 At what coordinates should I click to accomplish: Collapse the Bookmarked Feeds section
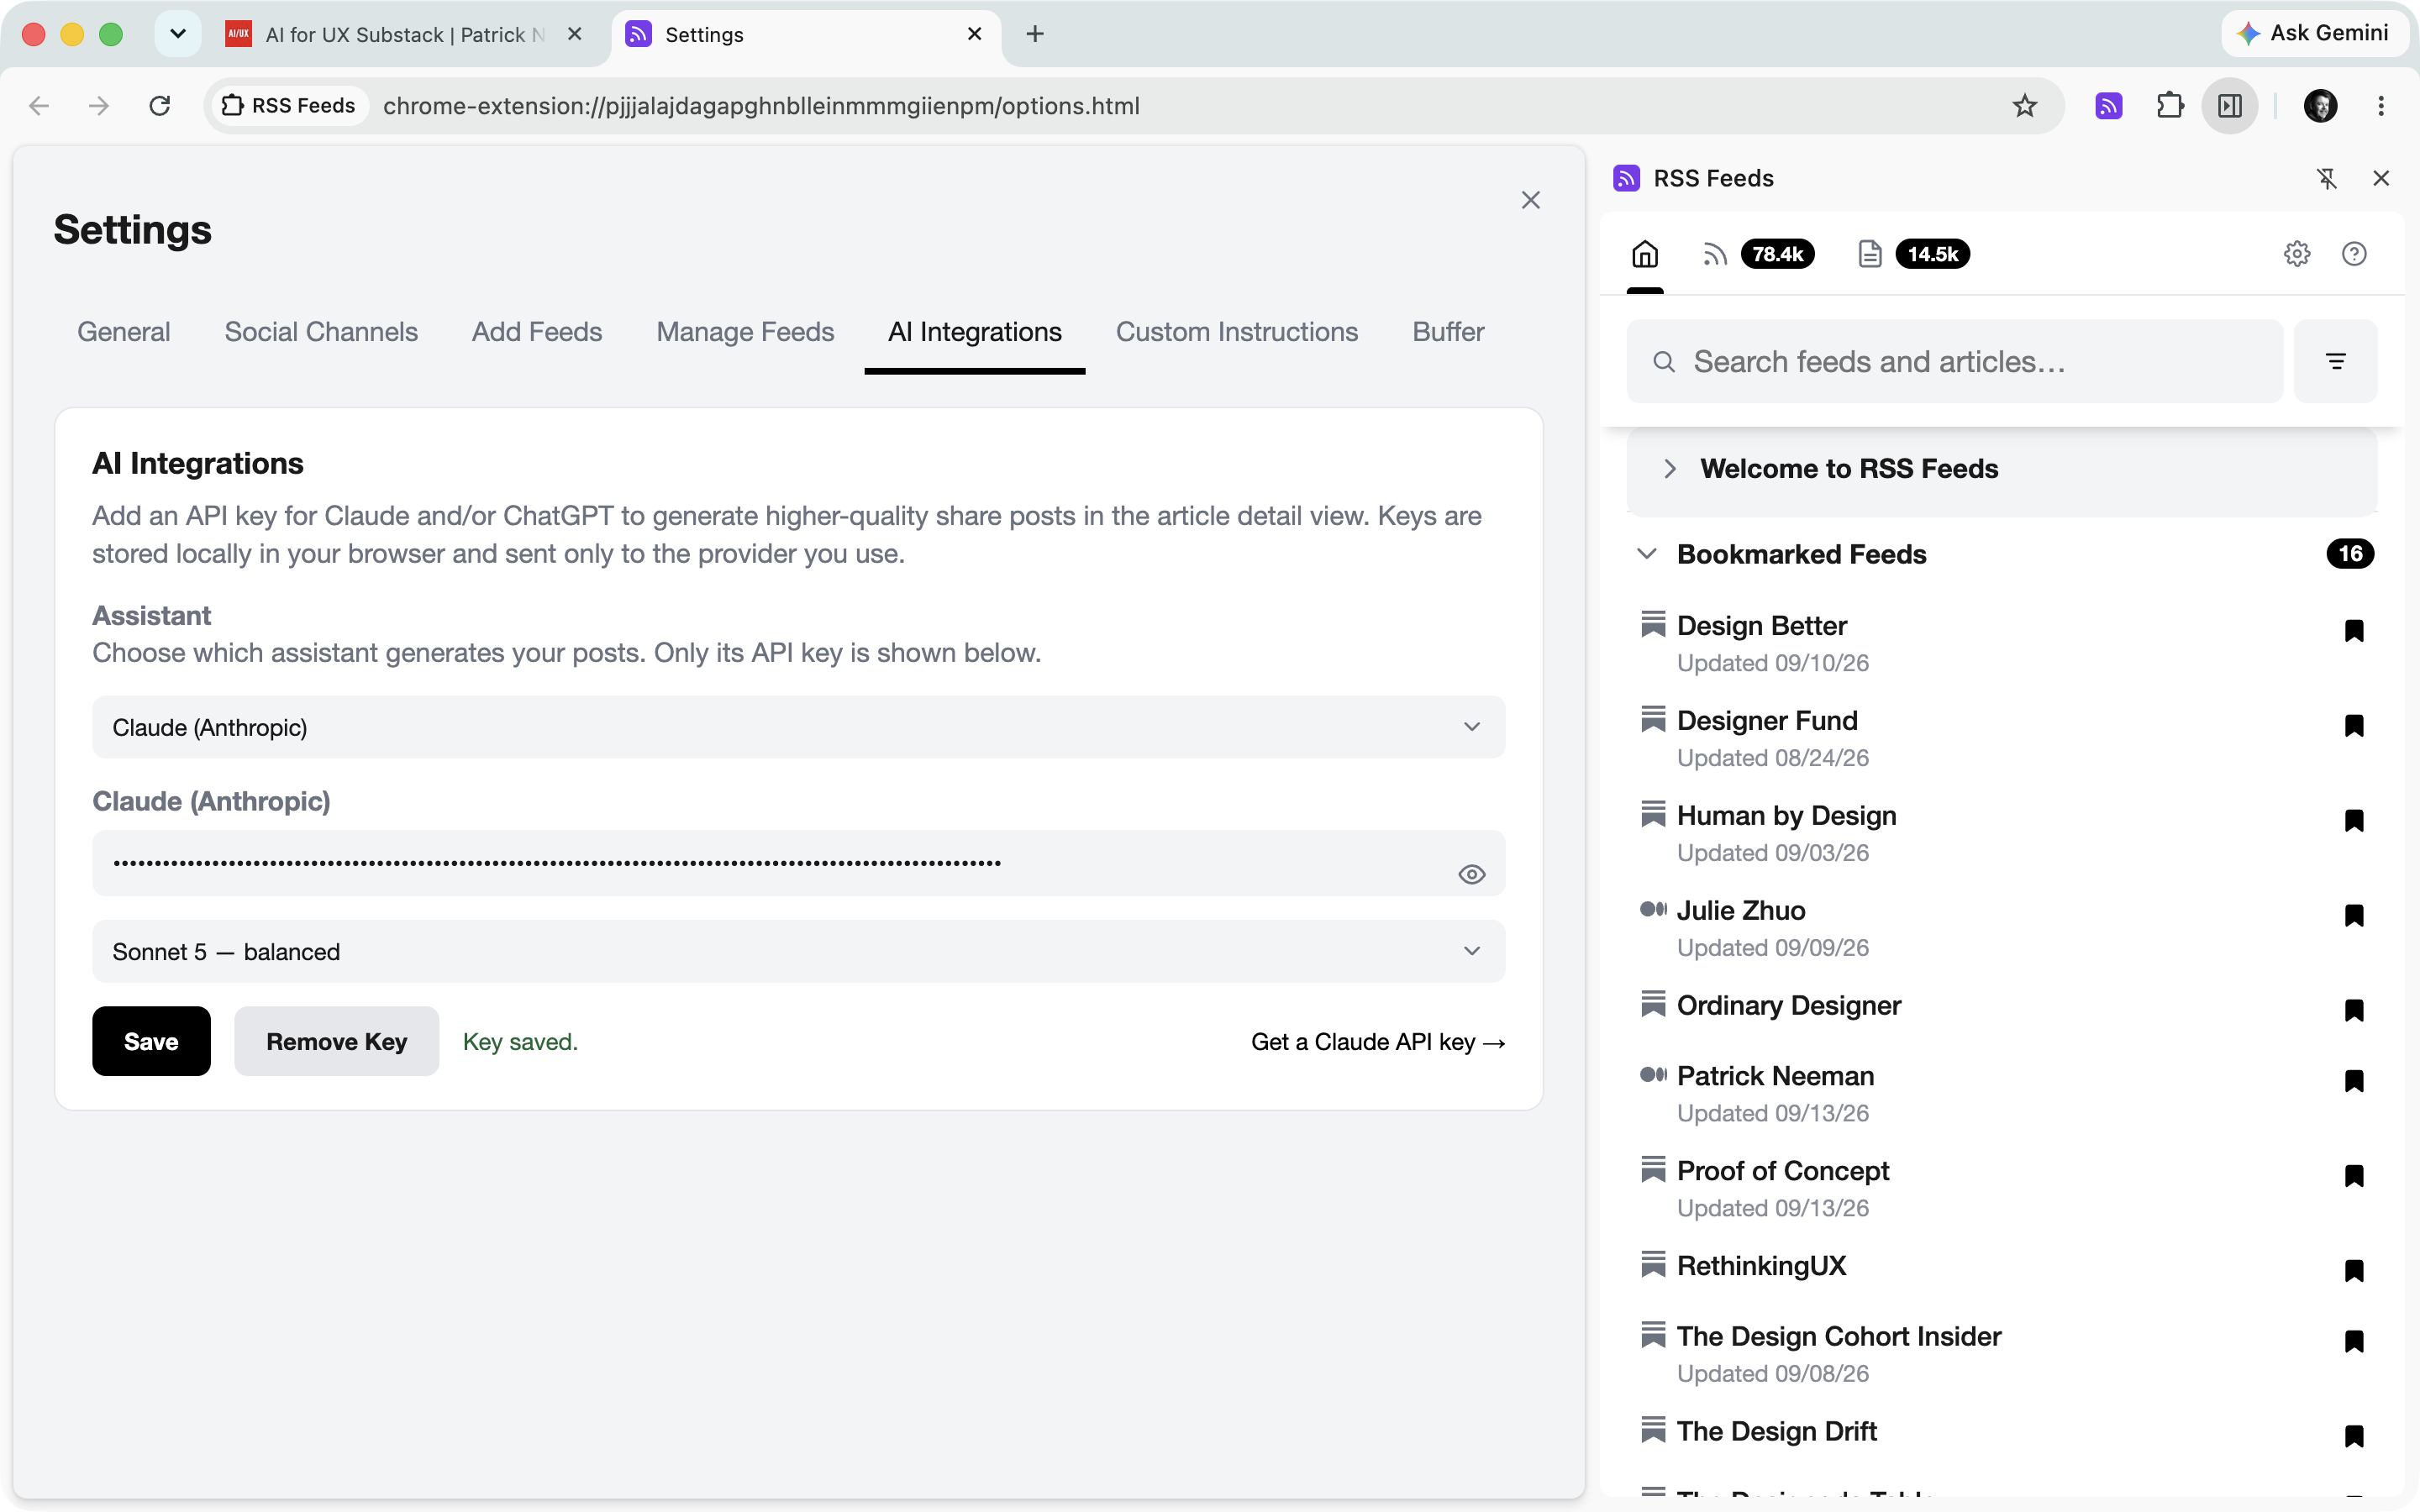tap(1645, 554)
